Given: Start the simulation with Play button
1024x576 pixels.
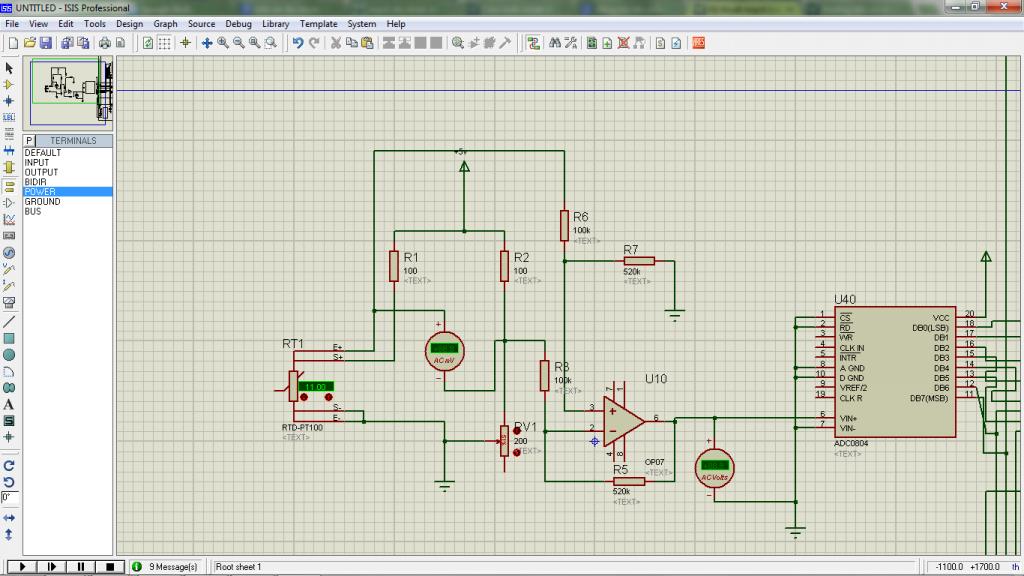Looking at the screenshot, I should [21, 567].
